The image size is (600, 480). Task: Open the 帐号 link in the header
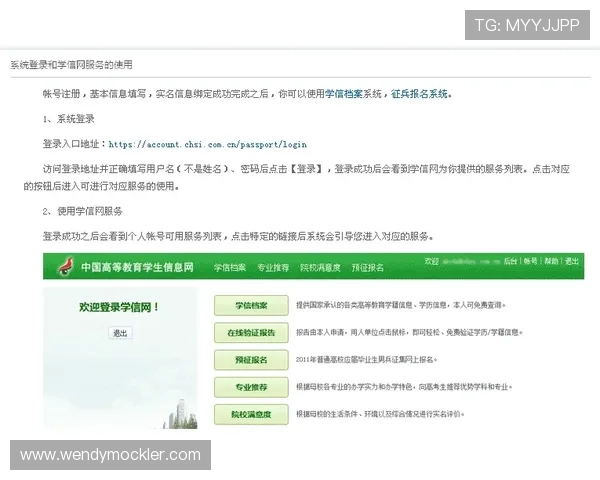(530, 261)
